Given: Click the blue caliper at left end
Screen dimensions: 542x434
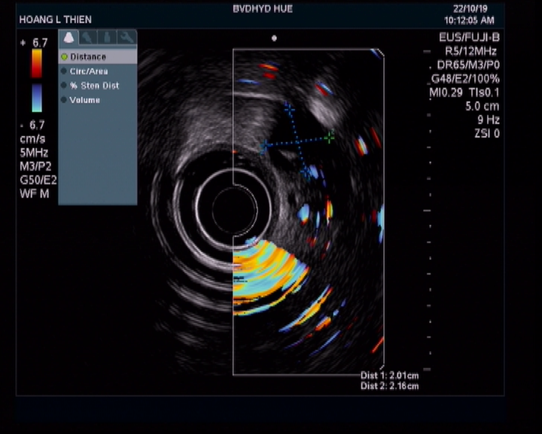Looking at the screenshot, I should tap(264, 146).
